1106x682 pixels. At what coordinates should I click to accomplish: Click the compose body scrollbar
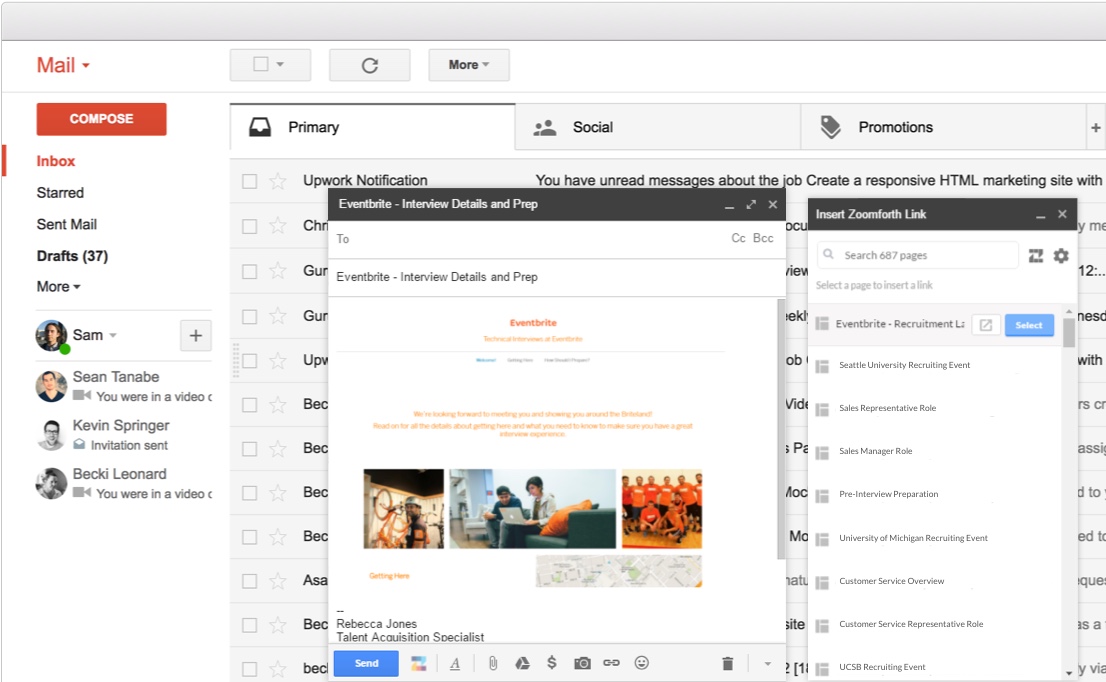pos(781,428)
